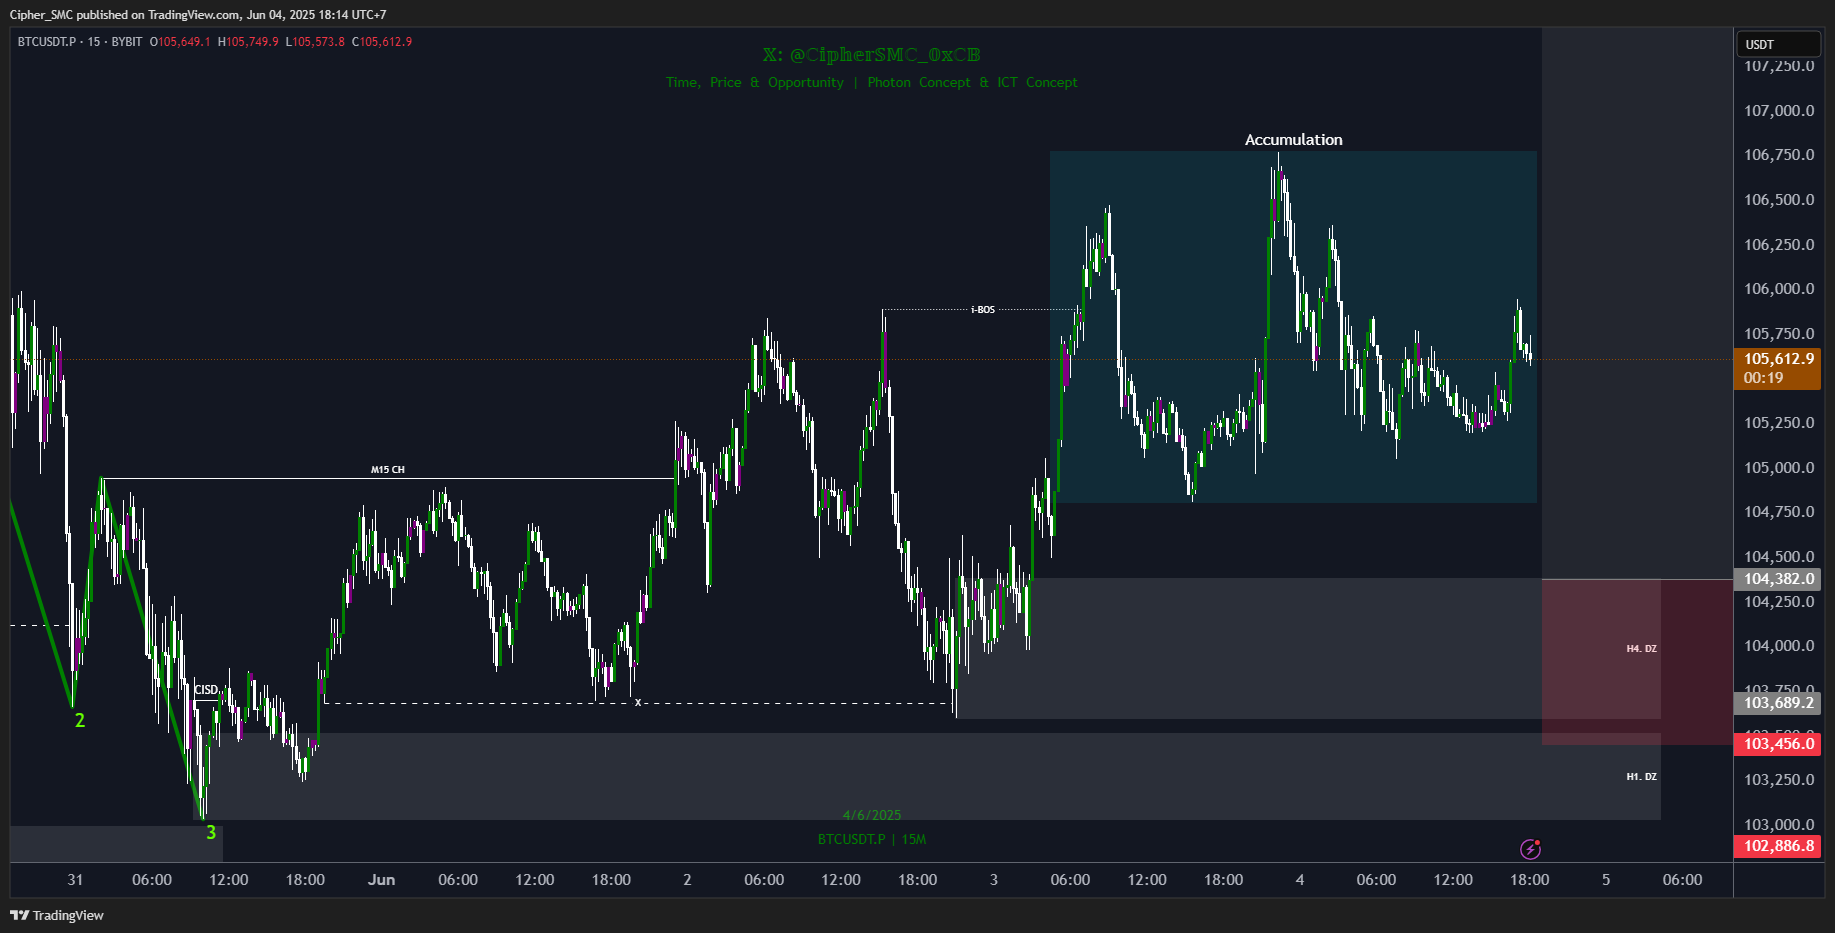Screen dimensions: 1835x933
Task: Click the 105,250.0 price axis tick
Action: coord(1779,423)
